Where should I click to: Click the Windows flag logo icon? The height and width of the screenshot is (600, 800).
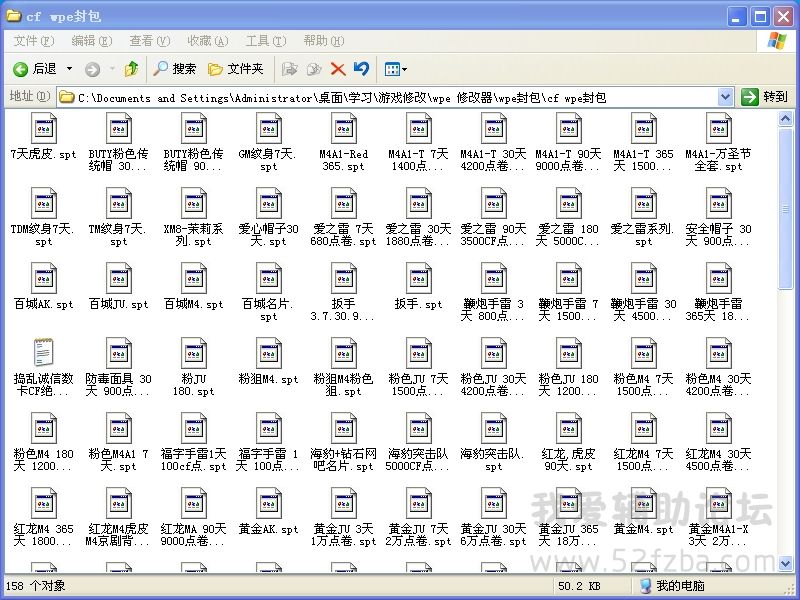pyautogui.click(x=777, y=40)
